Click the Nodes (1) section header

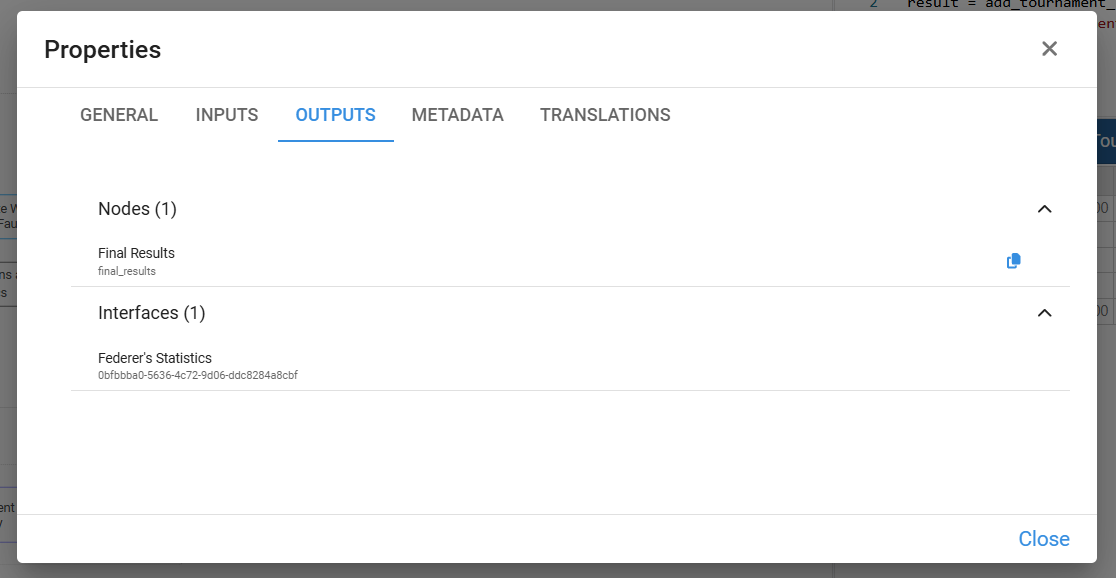coord(137,209)
